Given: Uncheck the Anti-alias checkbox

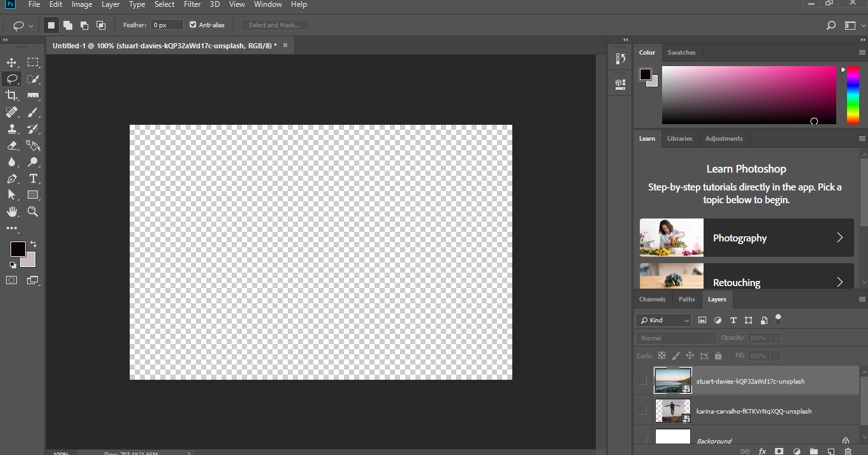Looking at the screenshot, I should (x=193, y=25).
